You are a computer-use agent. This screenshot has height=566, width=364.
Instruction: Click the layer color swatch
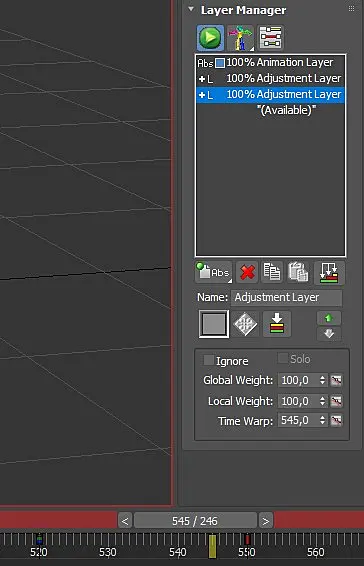click(214, 324)
